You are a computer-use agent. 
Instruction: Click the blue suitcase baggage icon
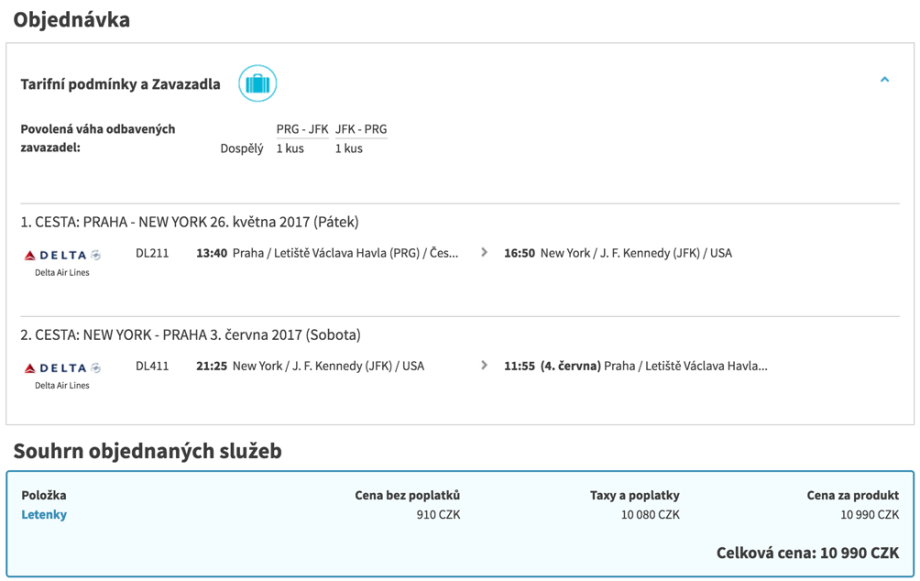tap(257, 84)
